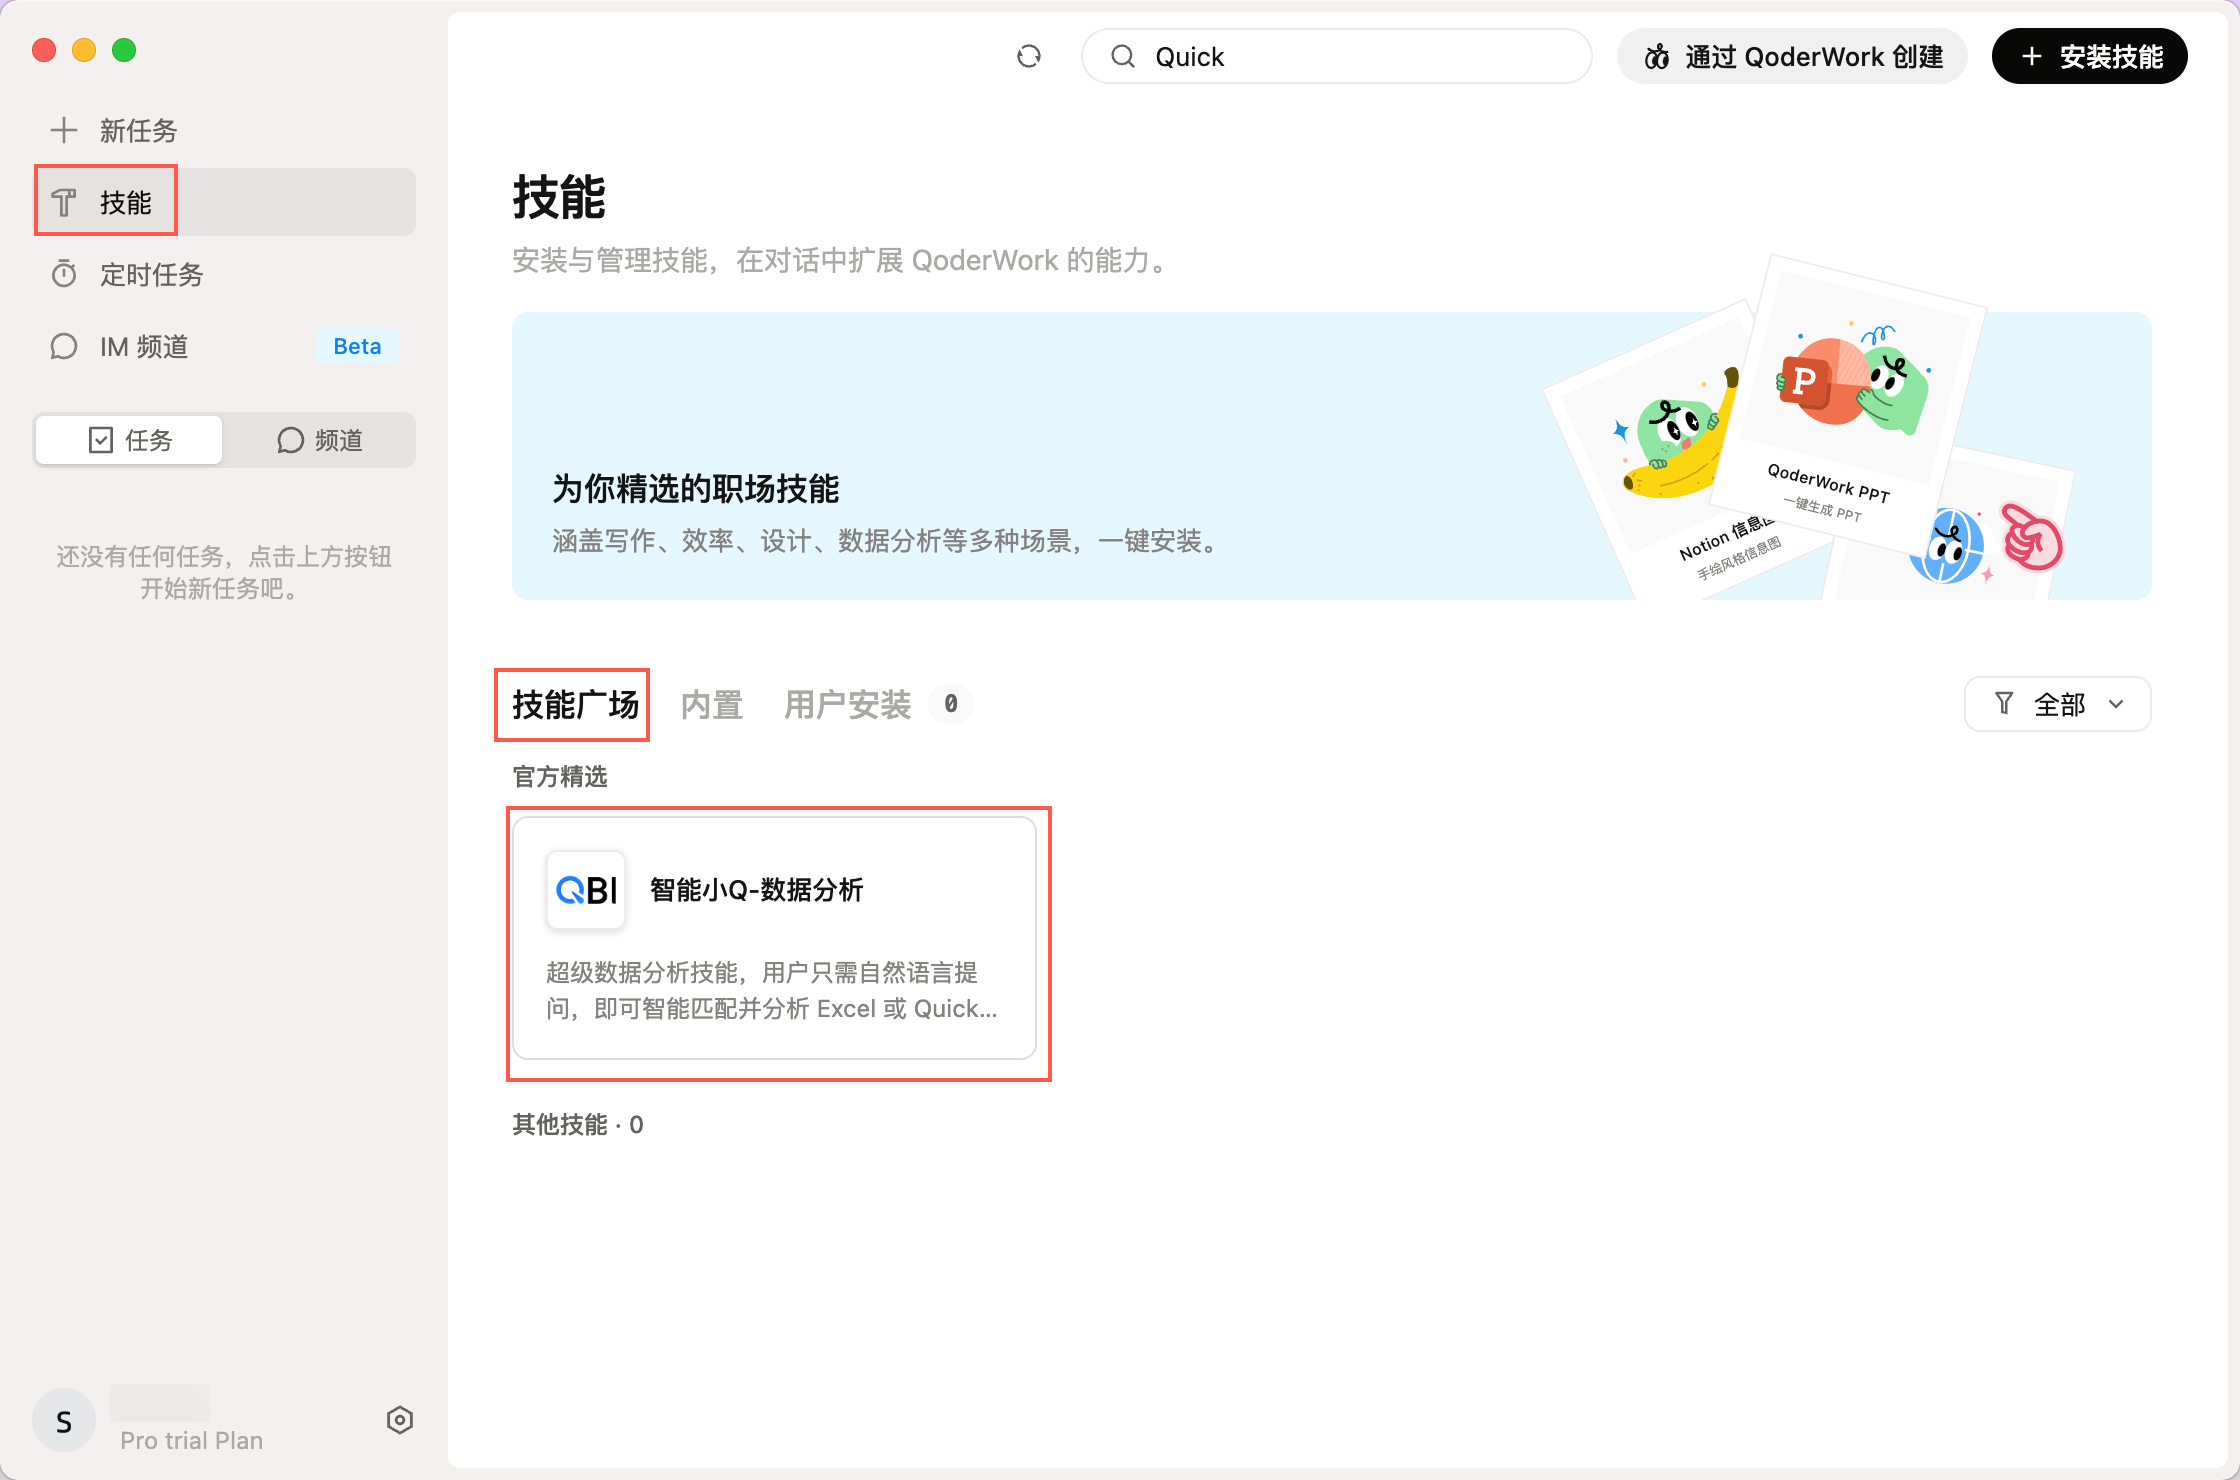Click the QoderWork PPT illustration card
The height and width of the screenshot is (1480, 2240).
(x=1848, y=405)
